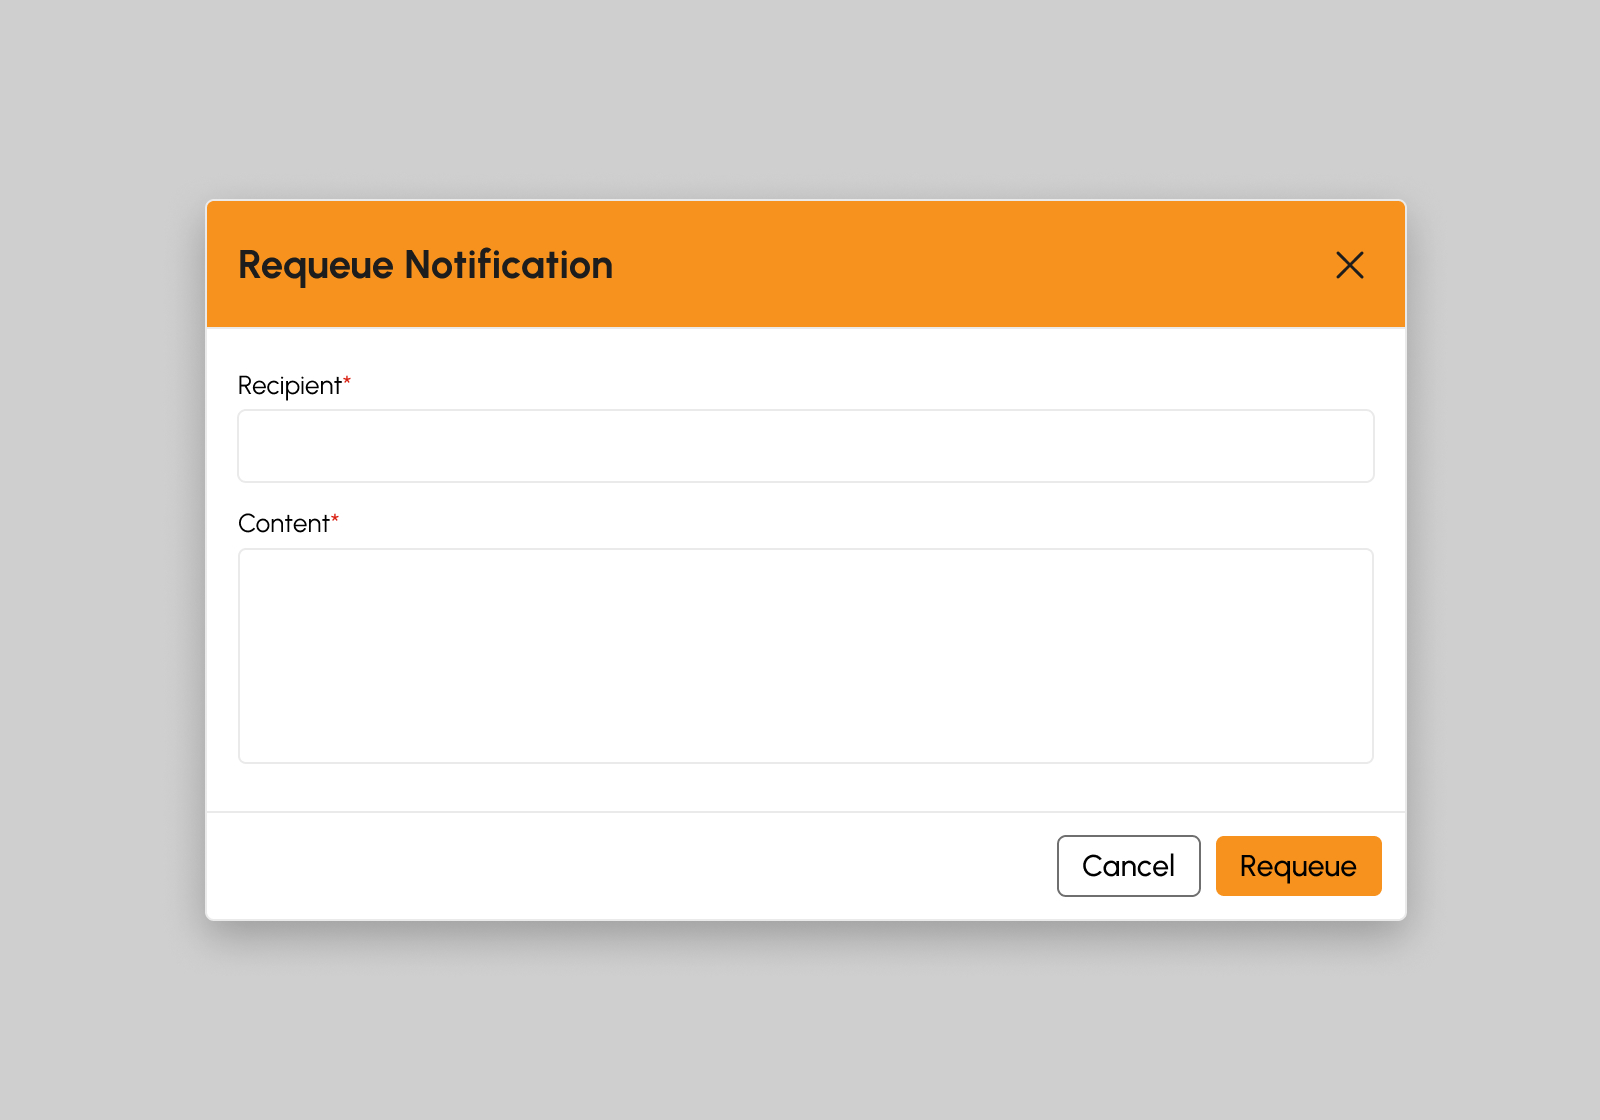1600x1120 pixels.
Task: Click the Content field label
Action: [288, 523]
